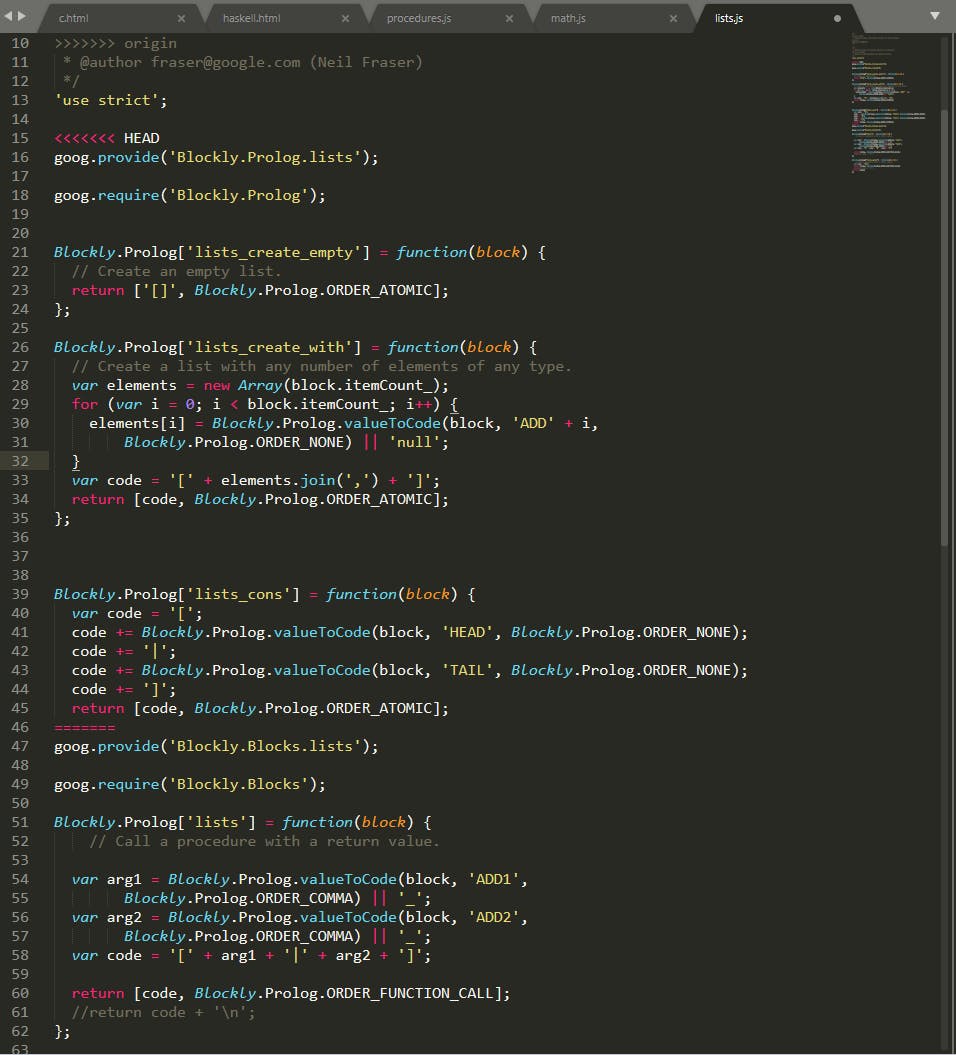Open the math.js tab

point(568,18)
